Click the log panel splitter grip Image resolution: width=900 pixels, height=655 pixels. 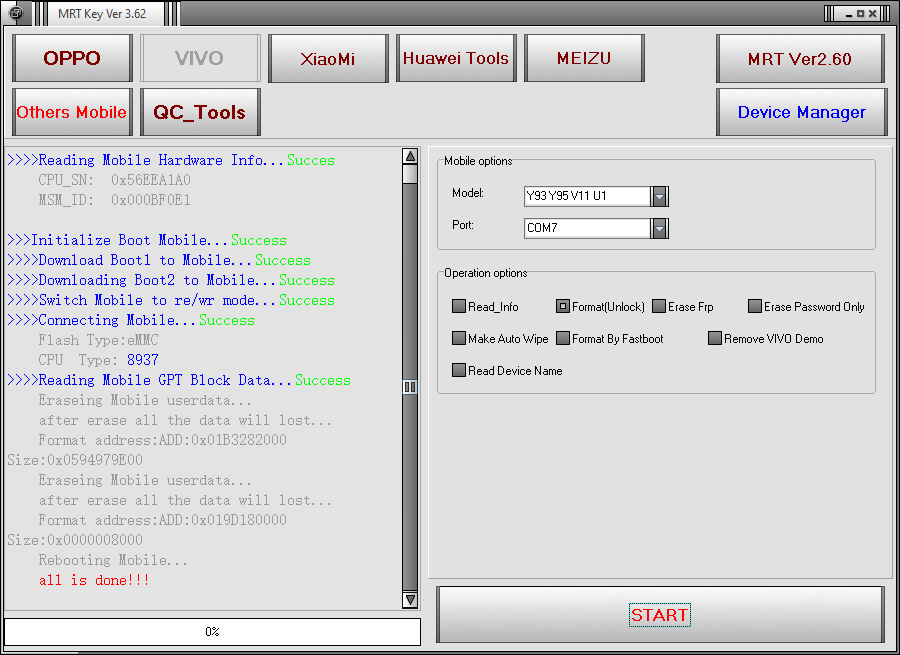410,387
